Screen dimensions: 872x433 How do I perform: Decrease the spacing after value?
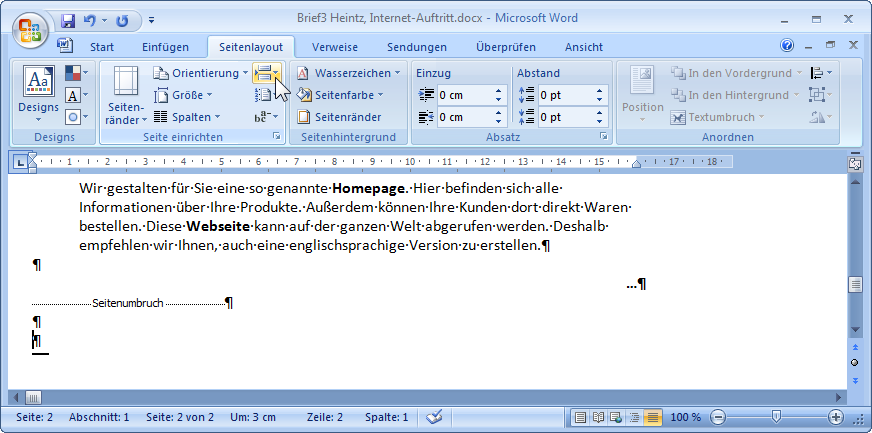600,122
